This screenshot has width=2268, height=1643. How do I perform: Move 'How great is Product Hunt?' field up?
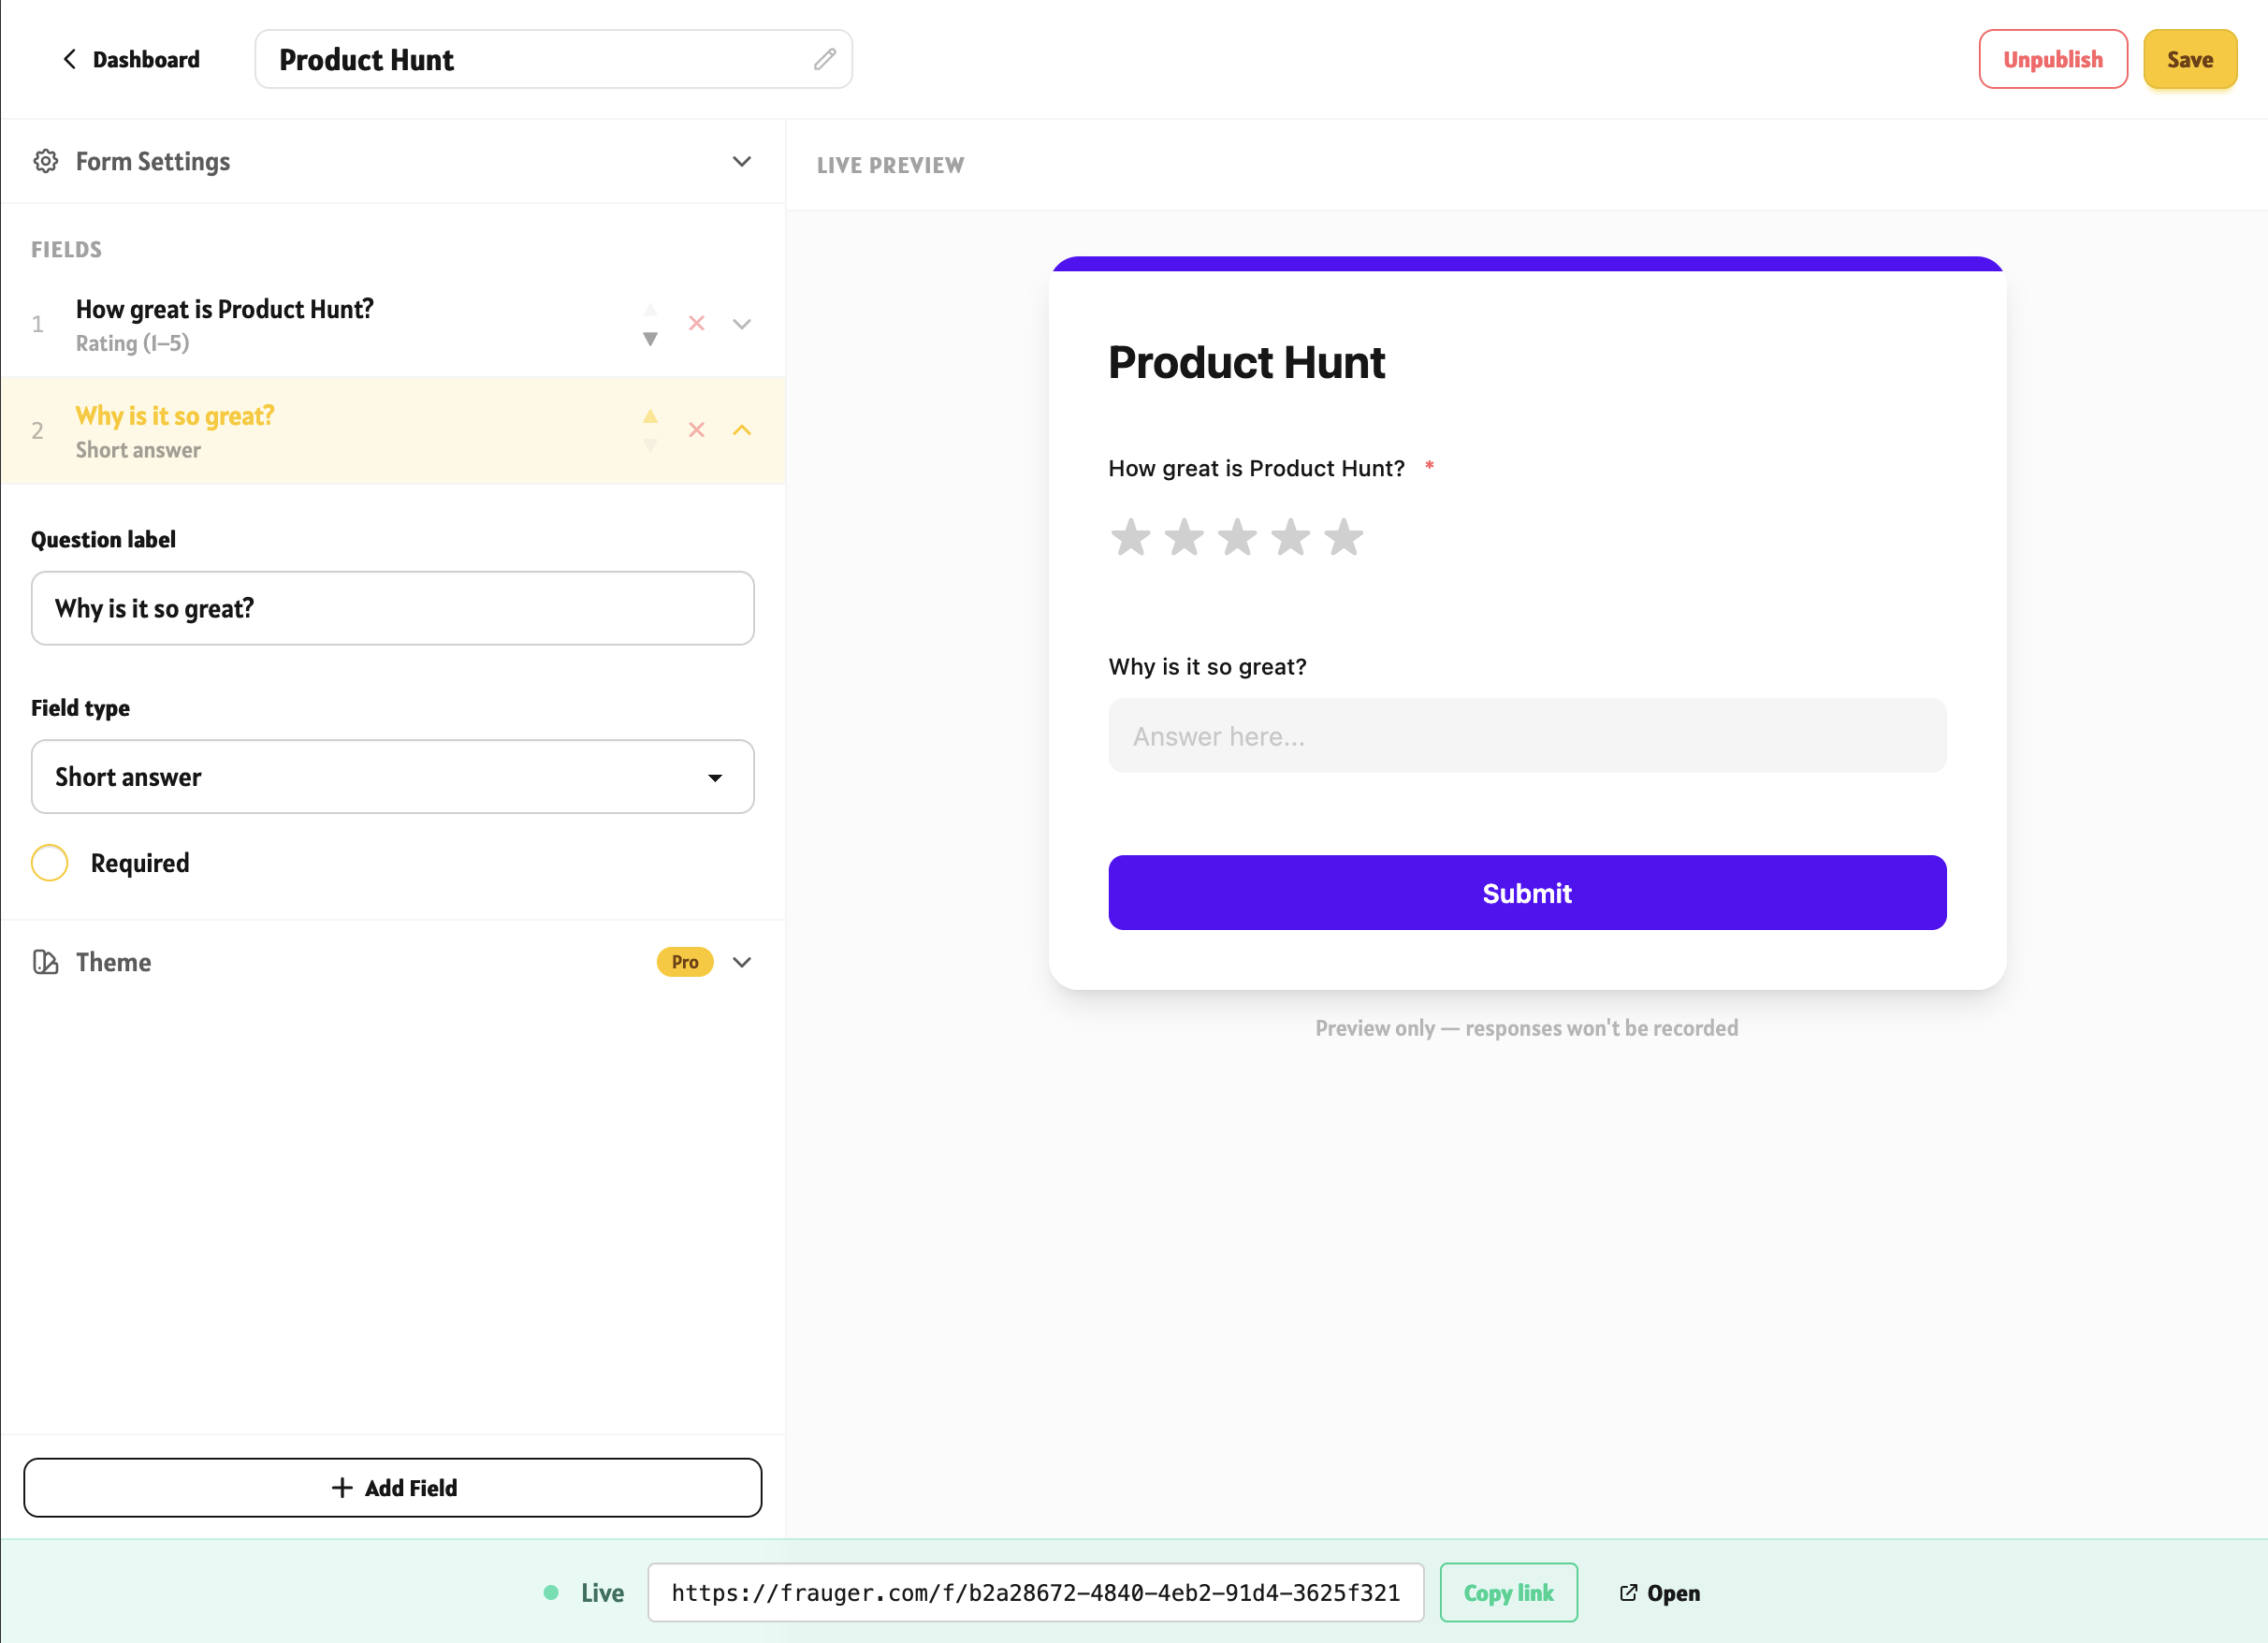(650, 310)
